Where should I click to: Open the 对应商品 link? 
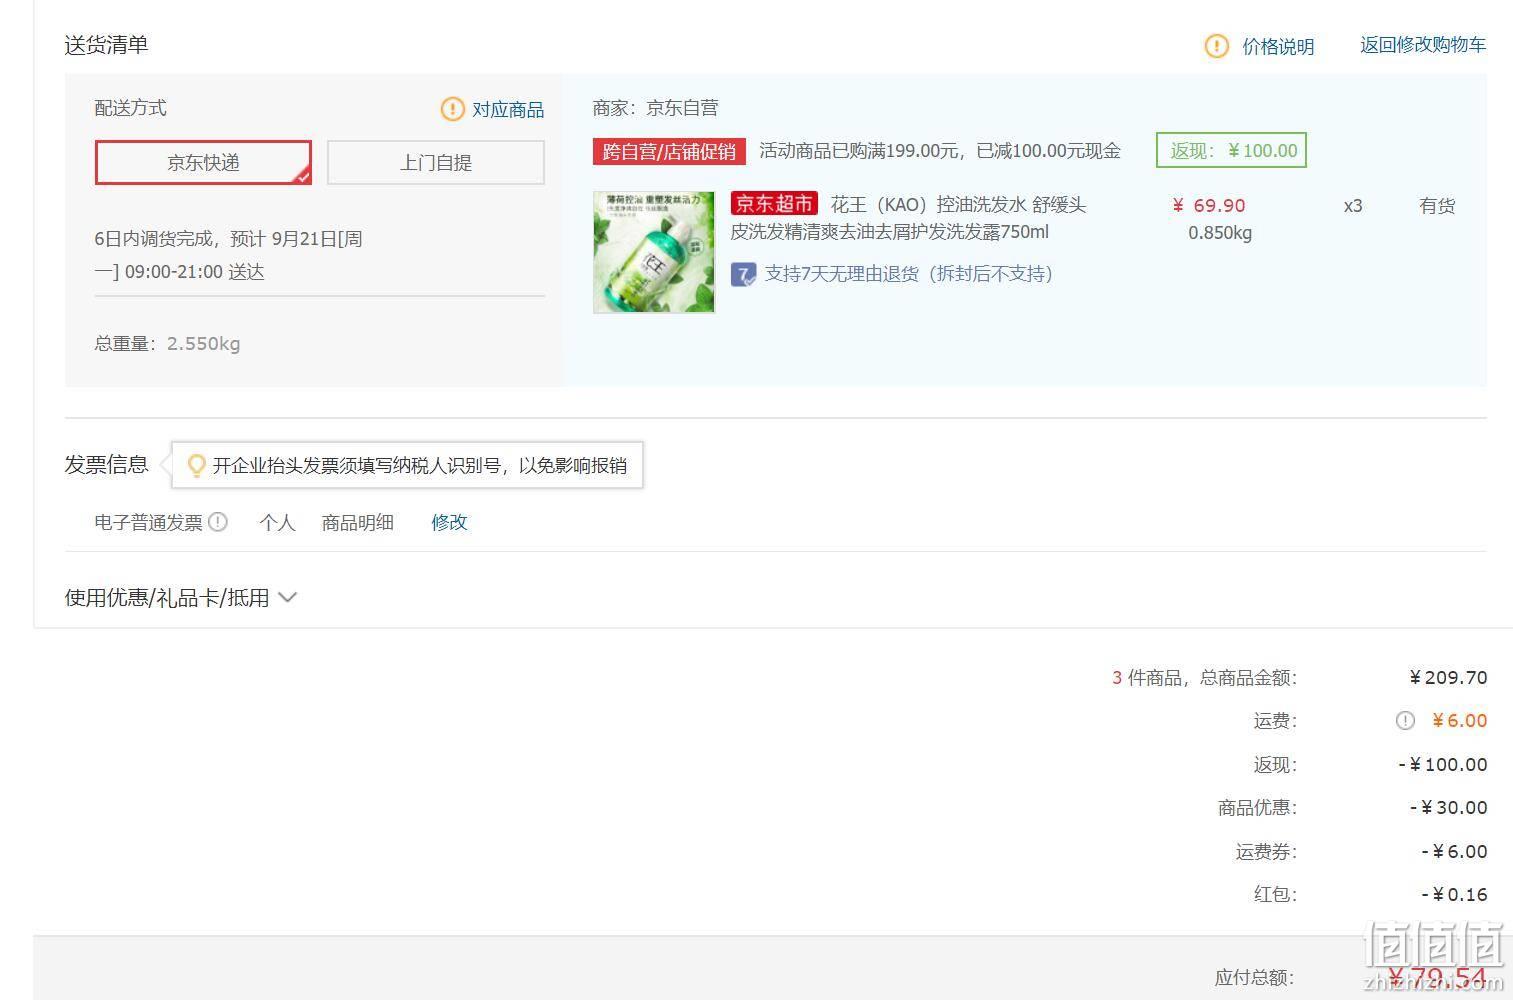[x=508, y=109]
